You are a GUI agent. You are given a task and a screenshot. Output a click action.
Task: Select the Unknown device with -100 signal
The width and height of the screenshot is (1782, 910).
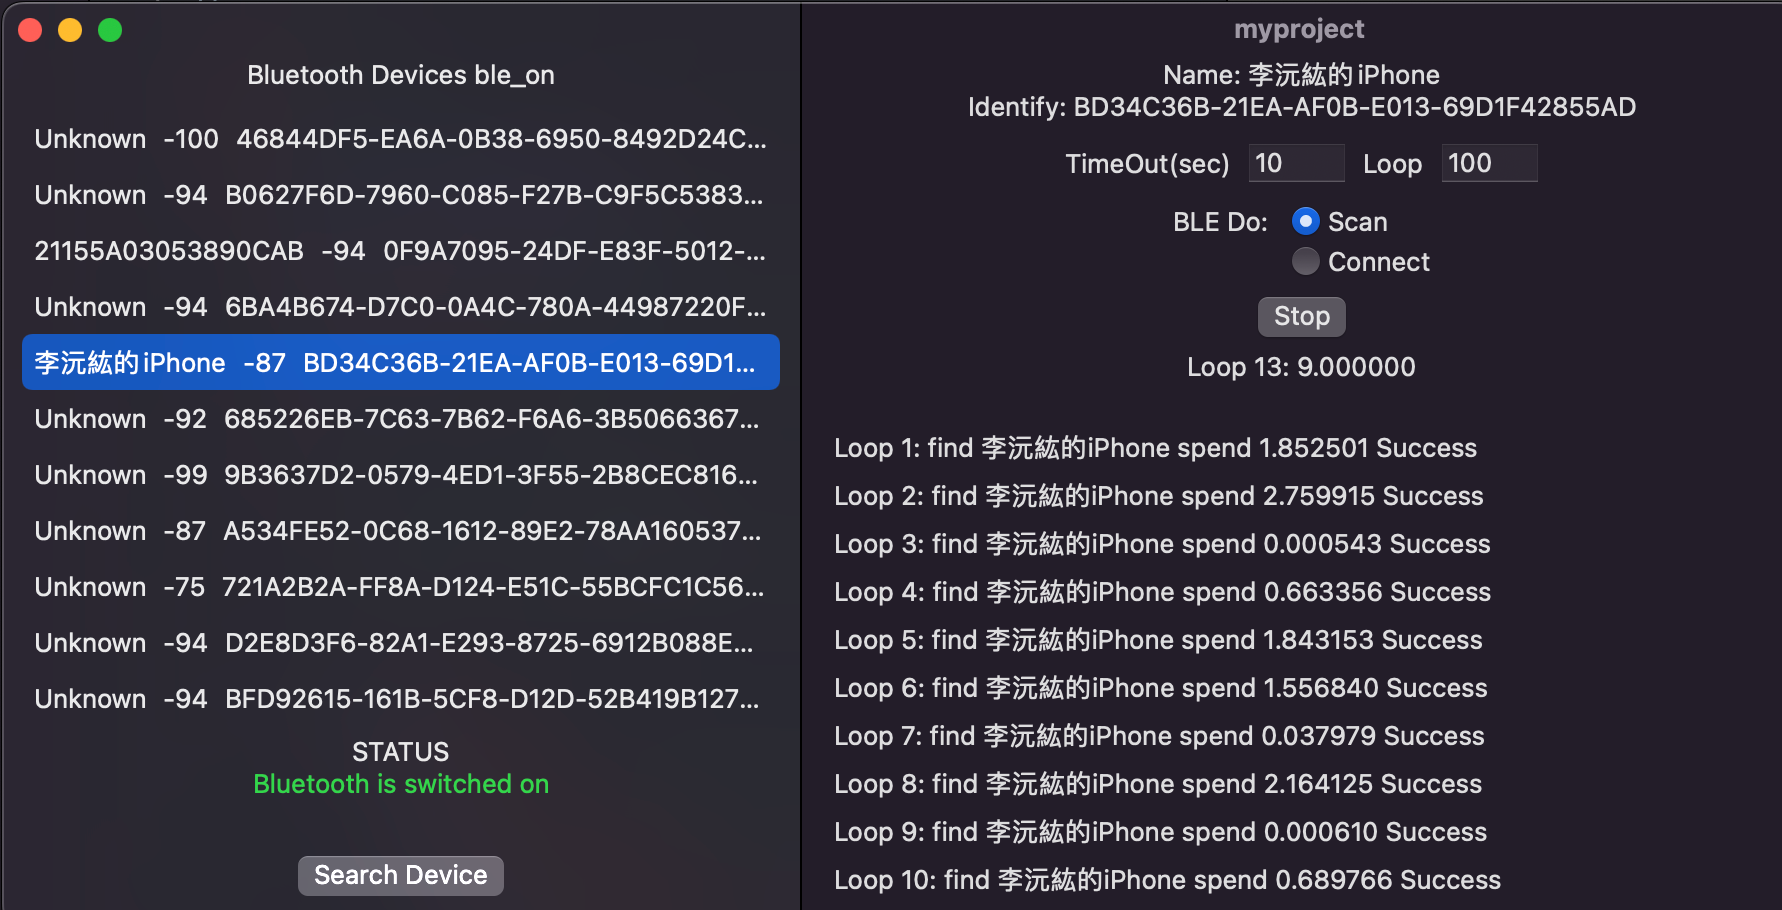400,139
